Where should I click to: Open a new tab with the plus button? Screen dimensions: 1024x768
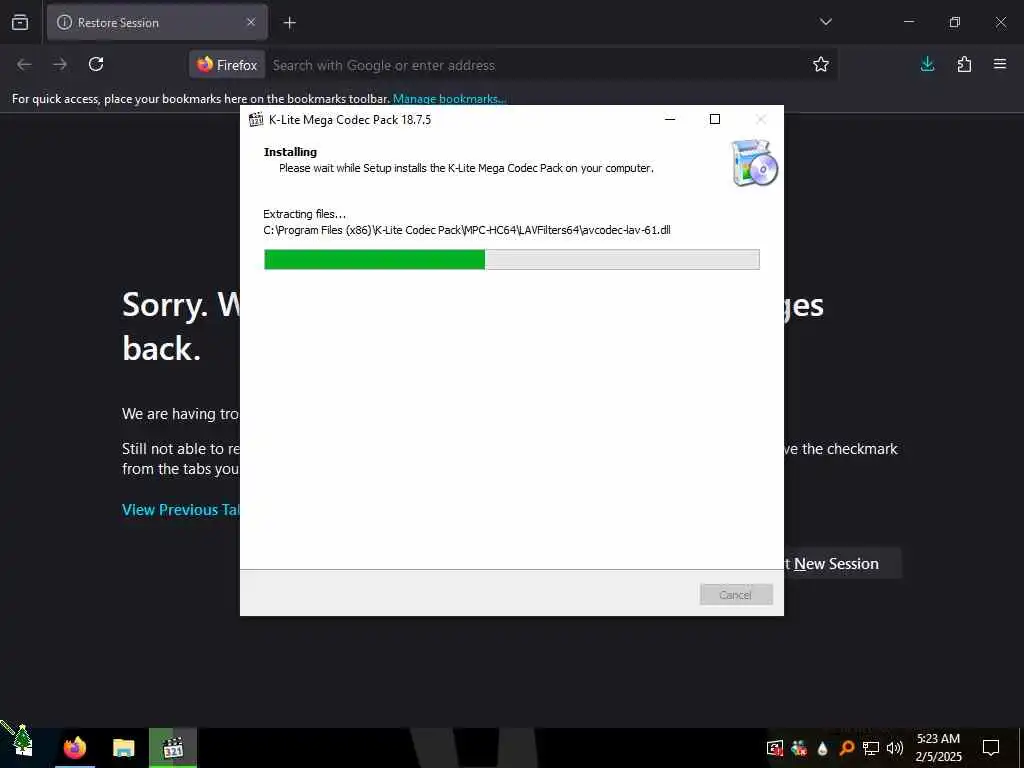289,23
